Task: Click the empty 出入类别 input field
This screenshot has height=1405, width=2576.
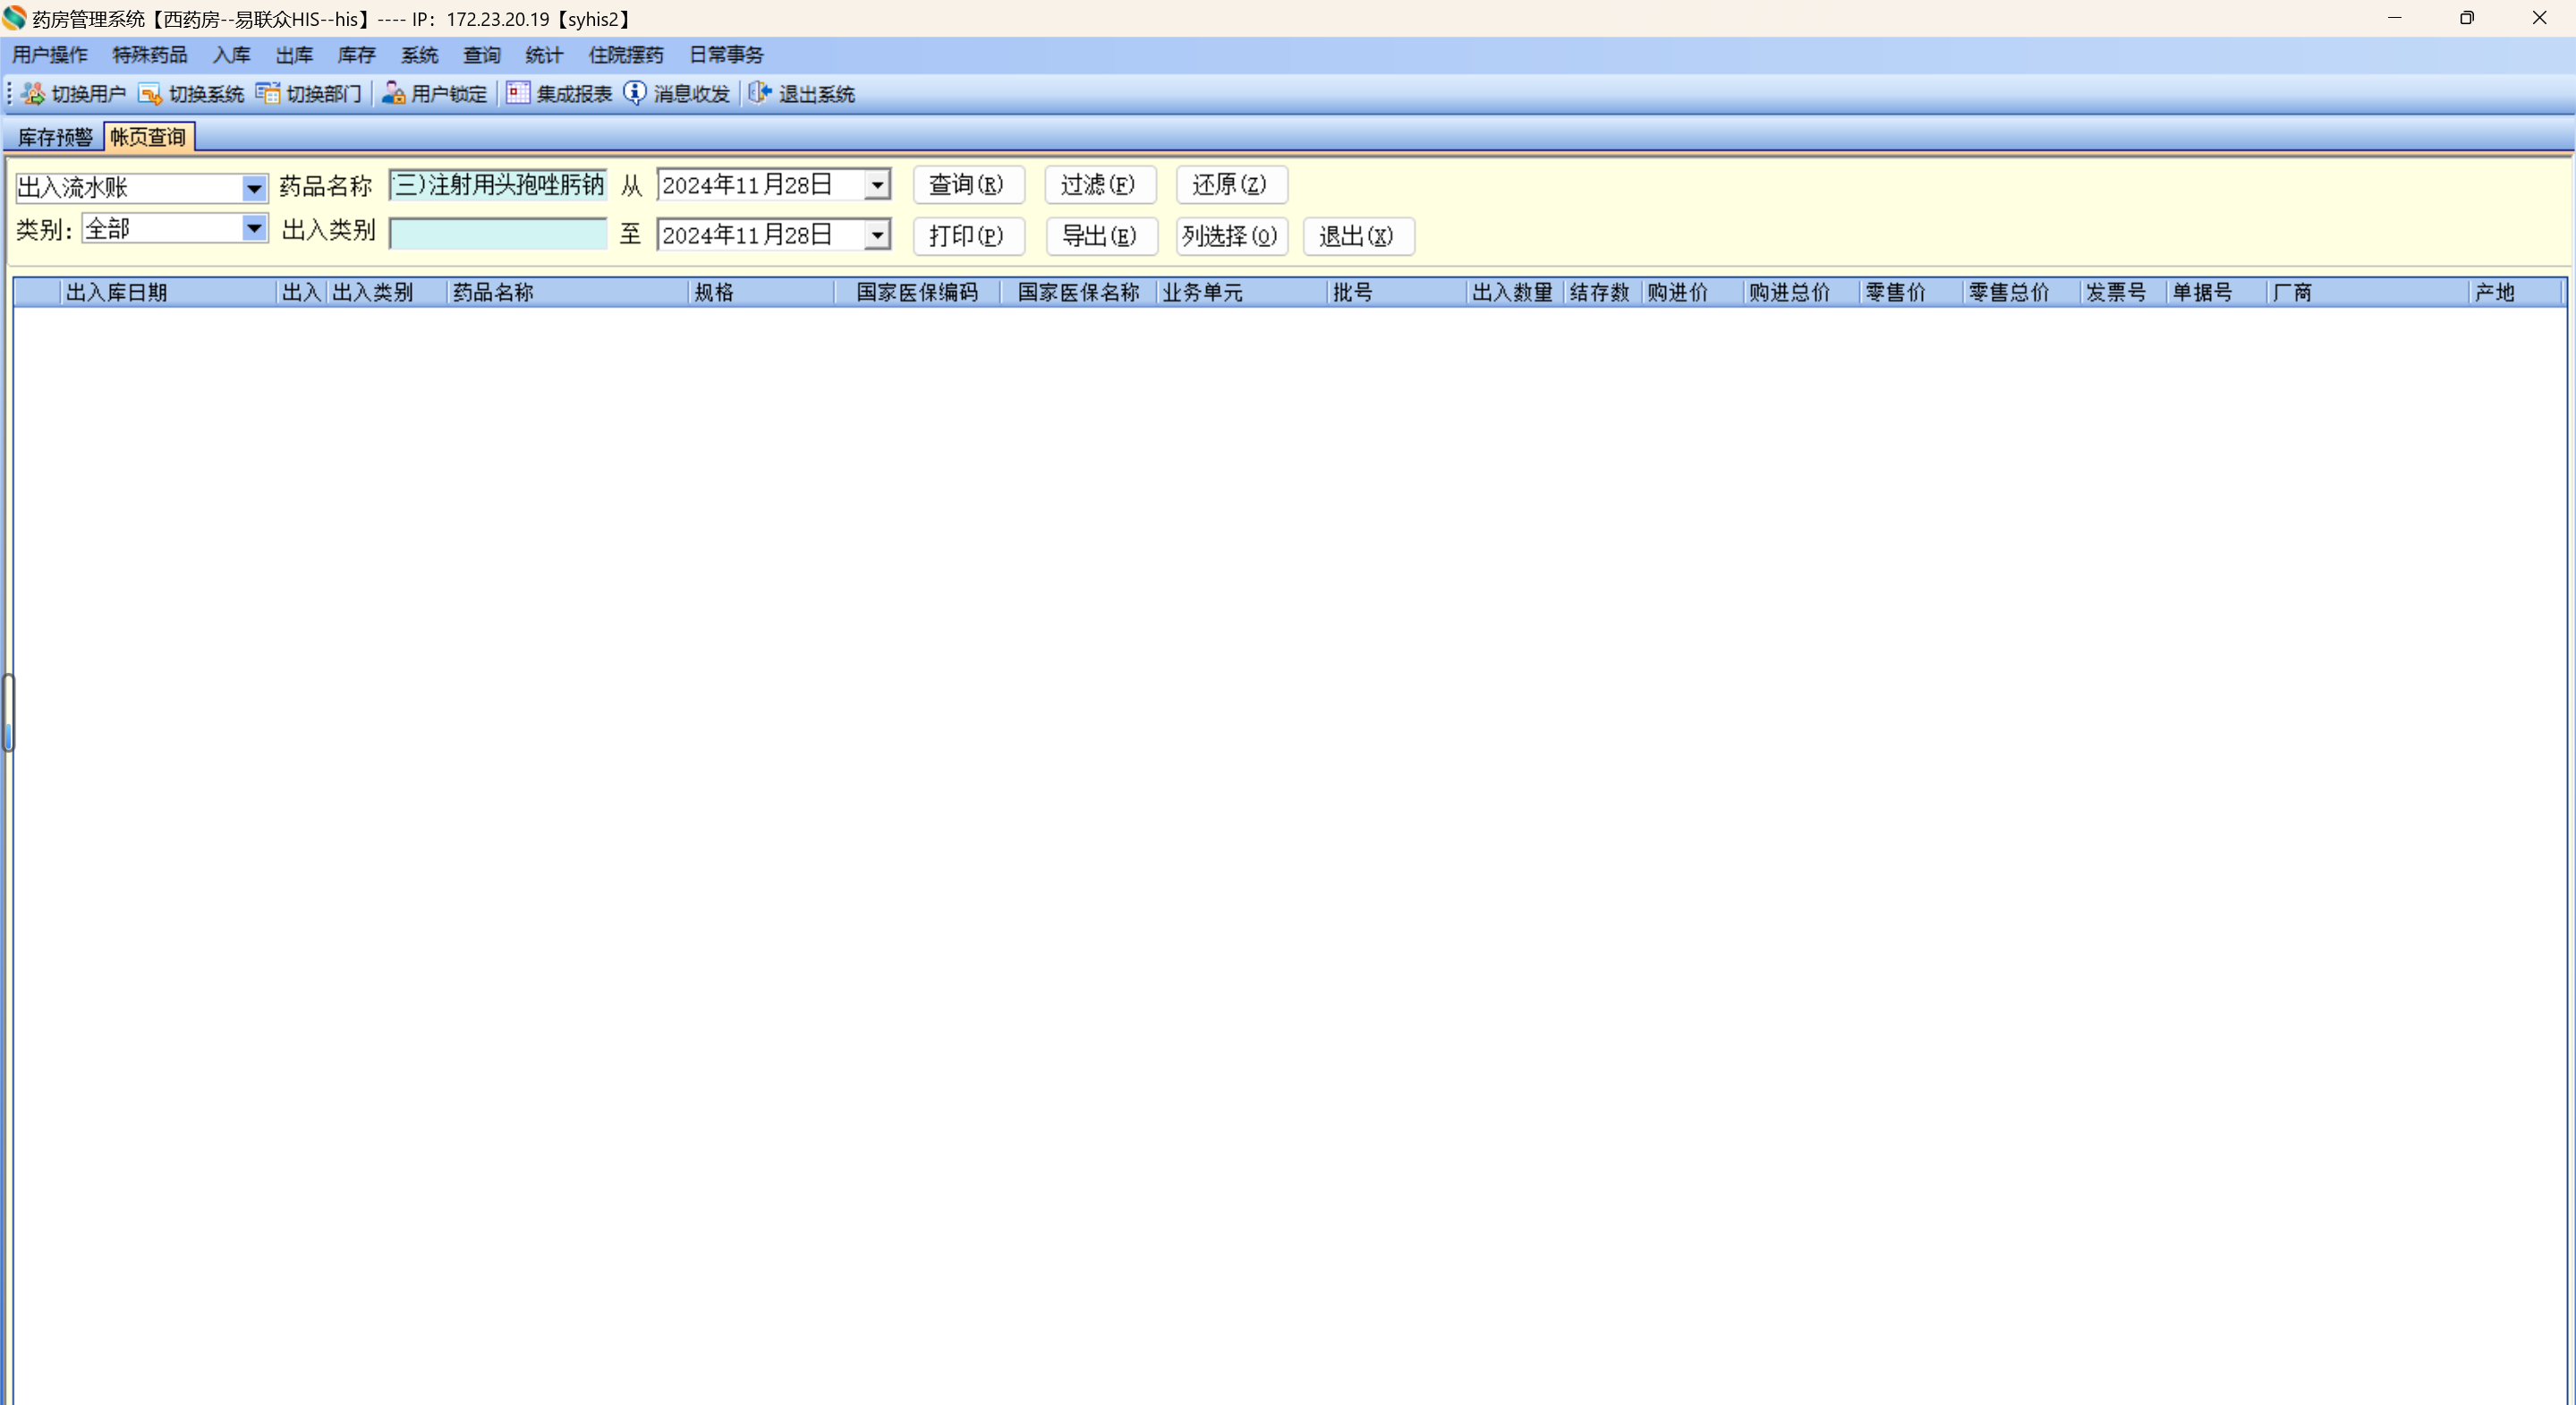Action: coord(498,235)
